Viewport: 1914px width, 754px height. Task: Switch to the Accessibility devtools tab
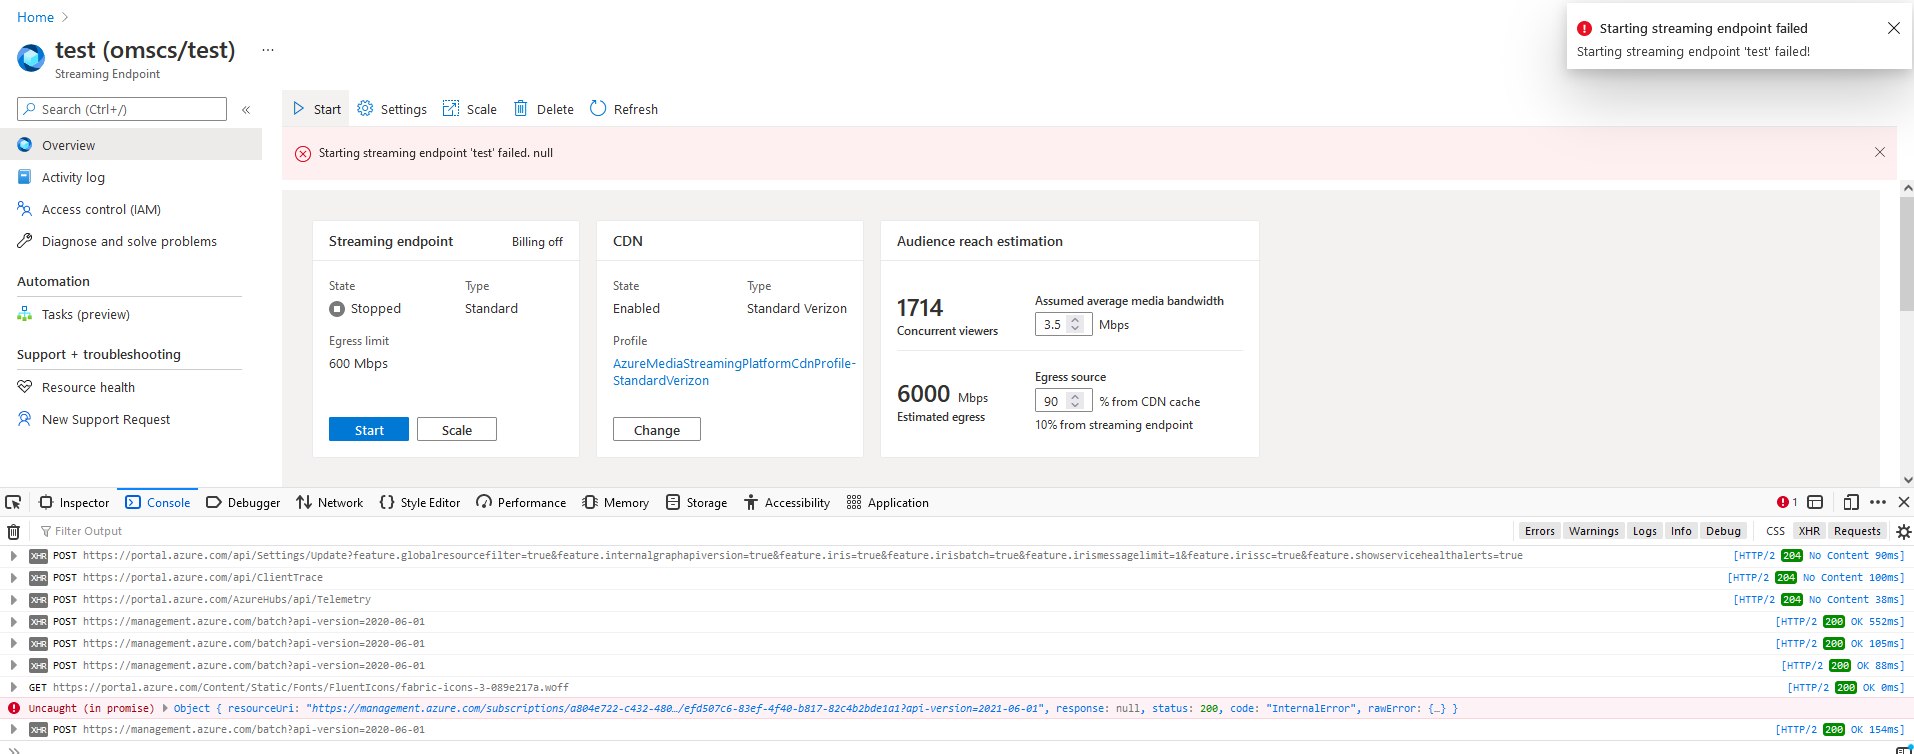(x=787, y=502)
